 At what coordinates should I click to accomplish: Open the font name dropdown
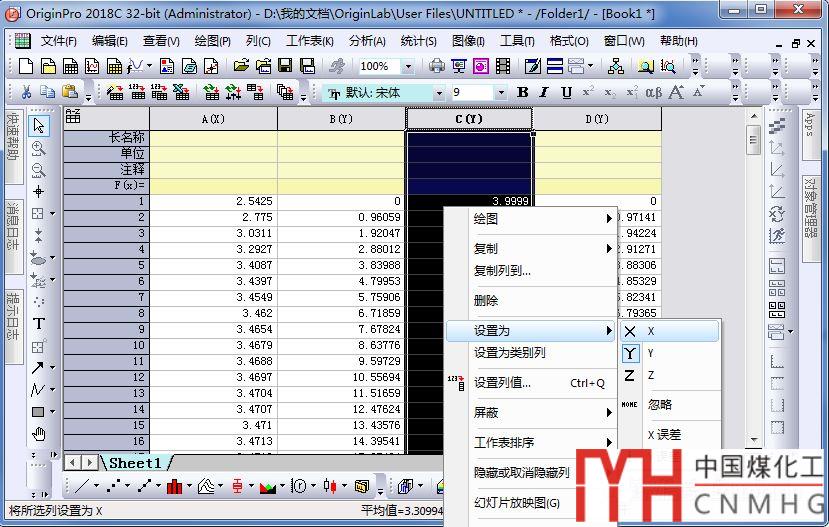[438, 92]
